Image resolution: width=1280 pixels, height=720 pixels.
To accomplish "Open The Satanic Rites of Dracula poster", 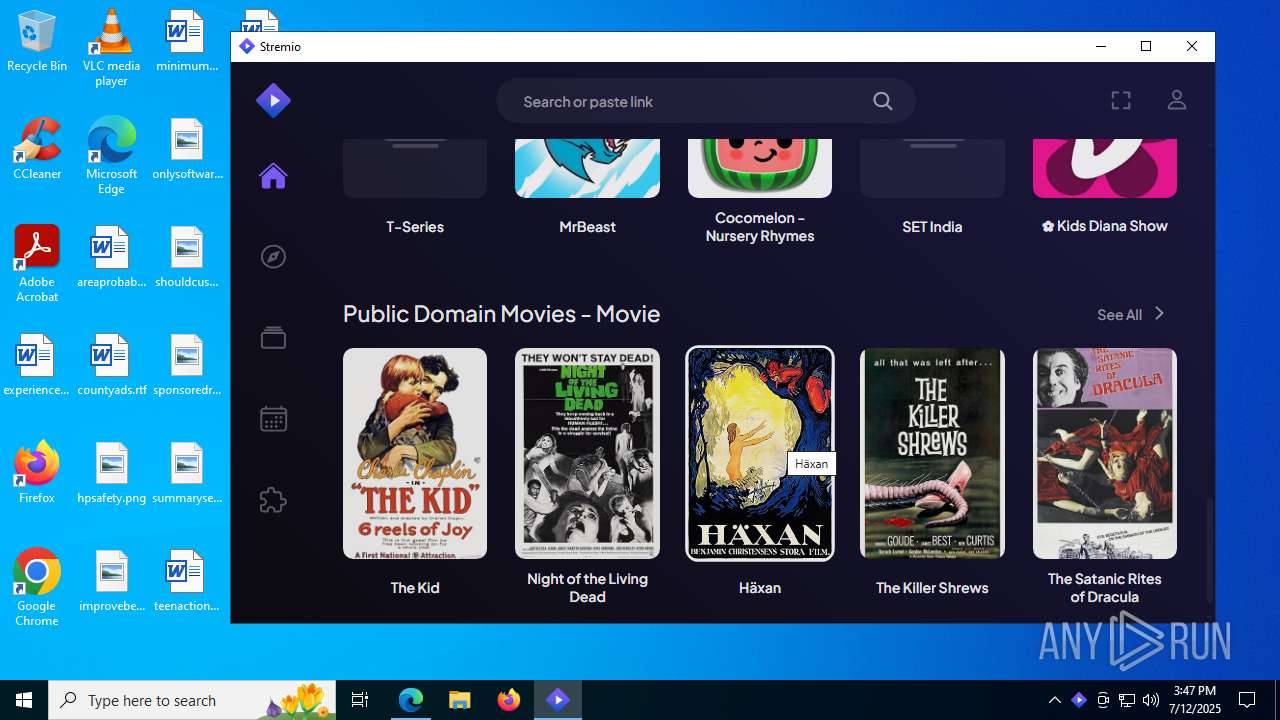I will tap(1105, 453).
